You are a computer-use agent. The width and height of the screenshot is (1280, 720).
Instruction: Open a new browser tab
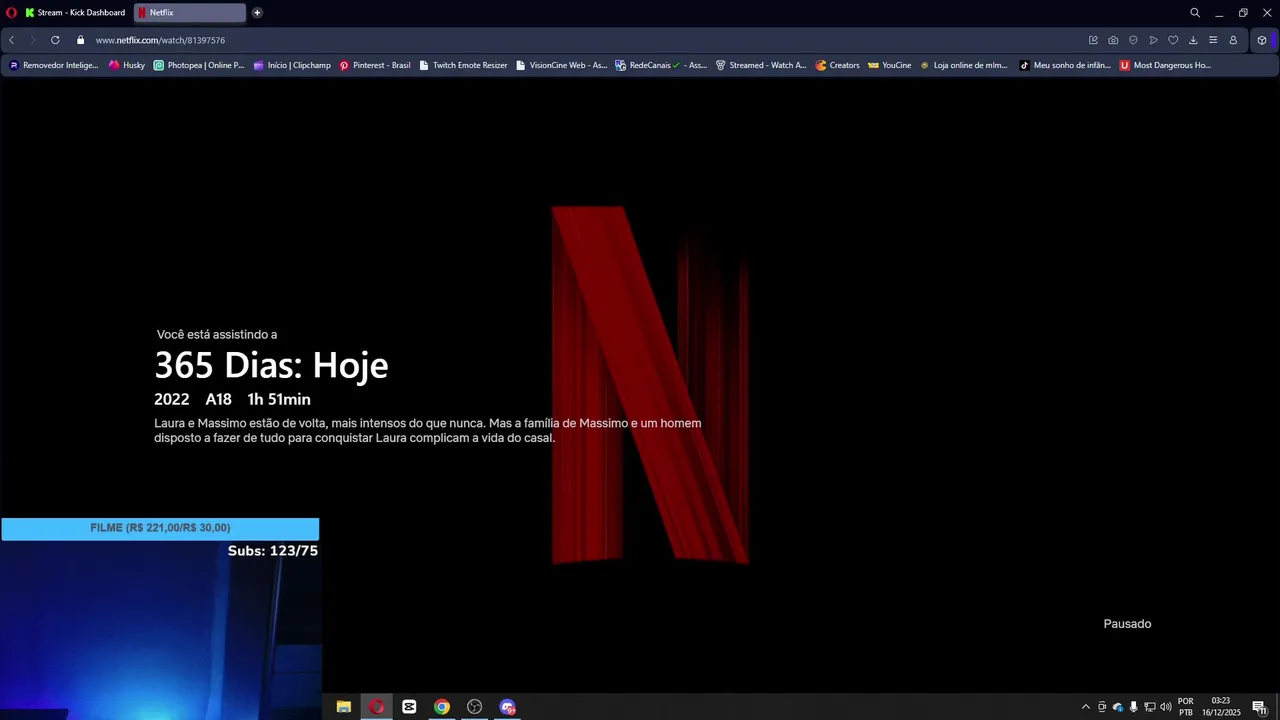257,13
